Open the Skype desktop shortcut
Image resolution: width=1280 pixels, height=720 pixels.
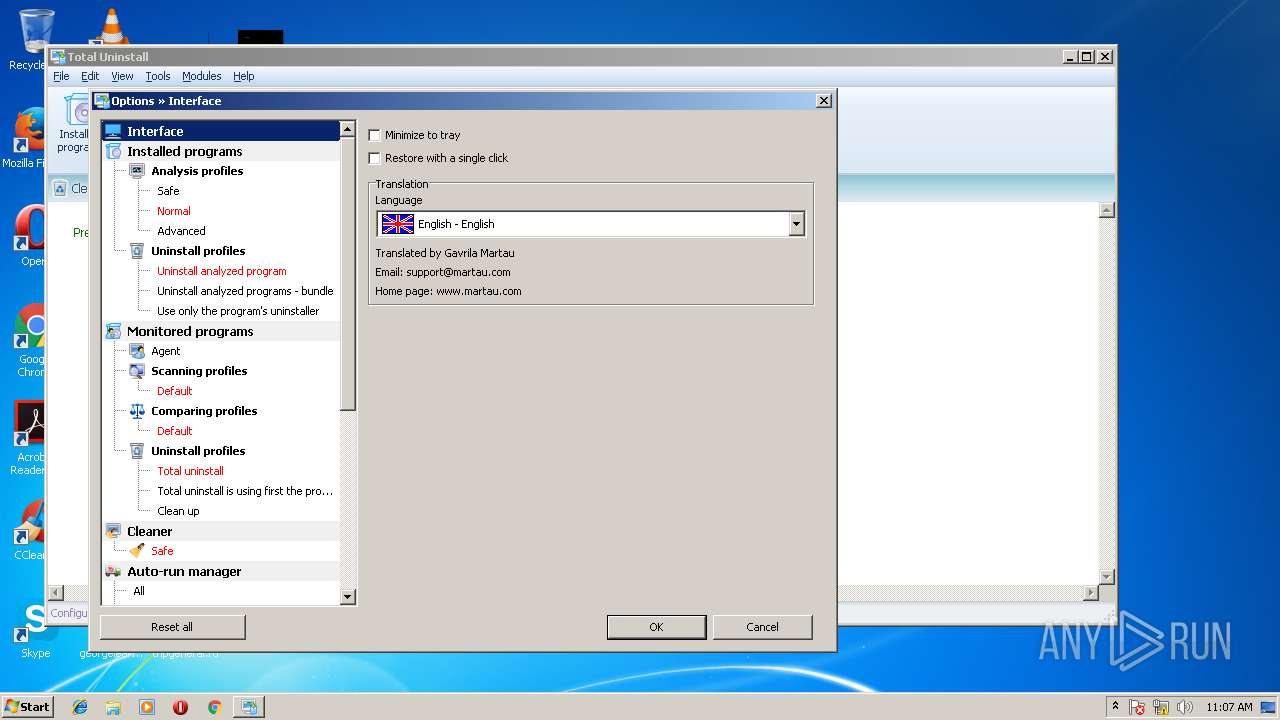tap(35, 630)
